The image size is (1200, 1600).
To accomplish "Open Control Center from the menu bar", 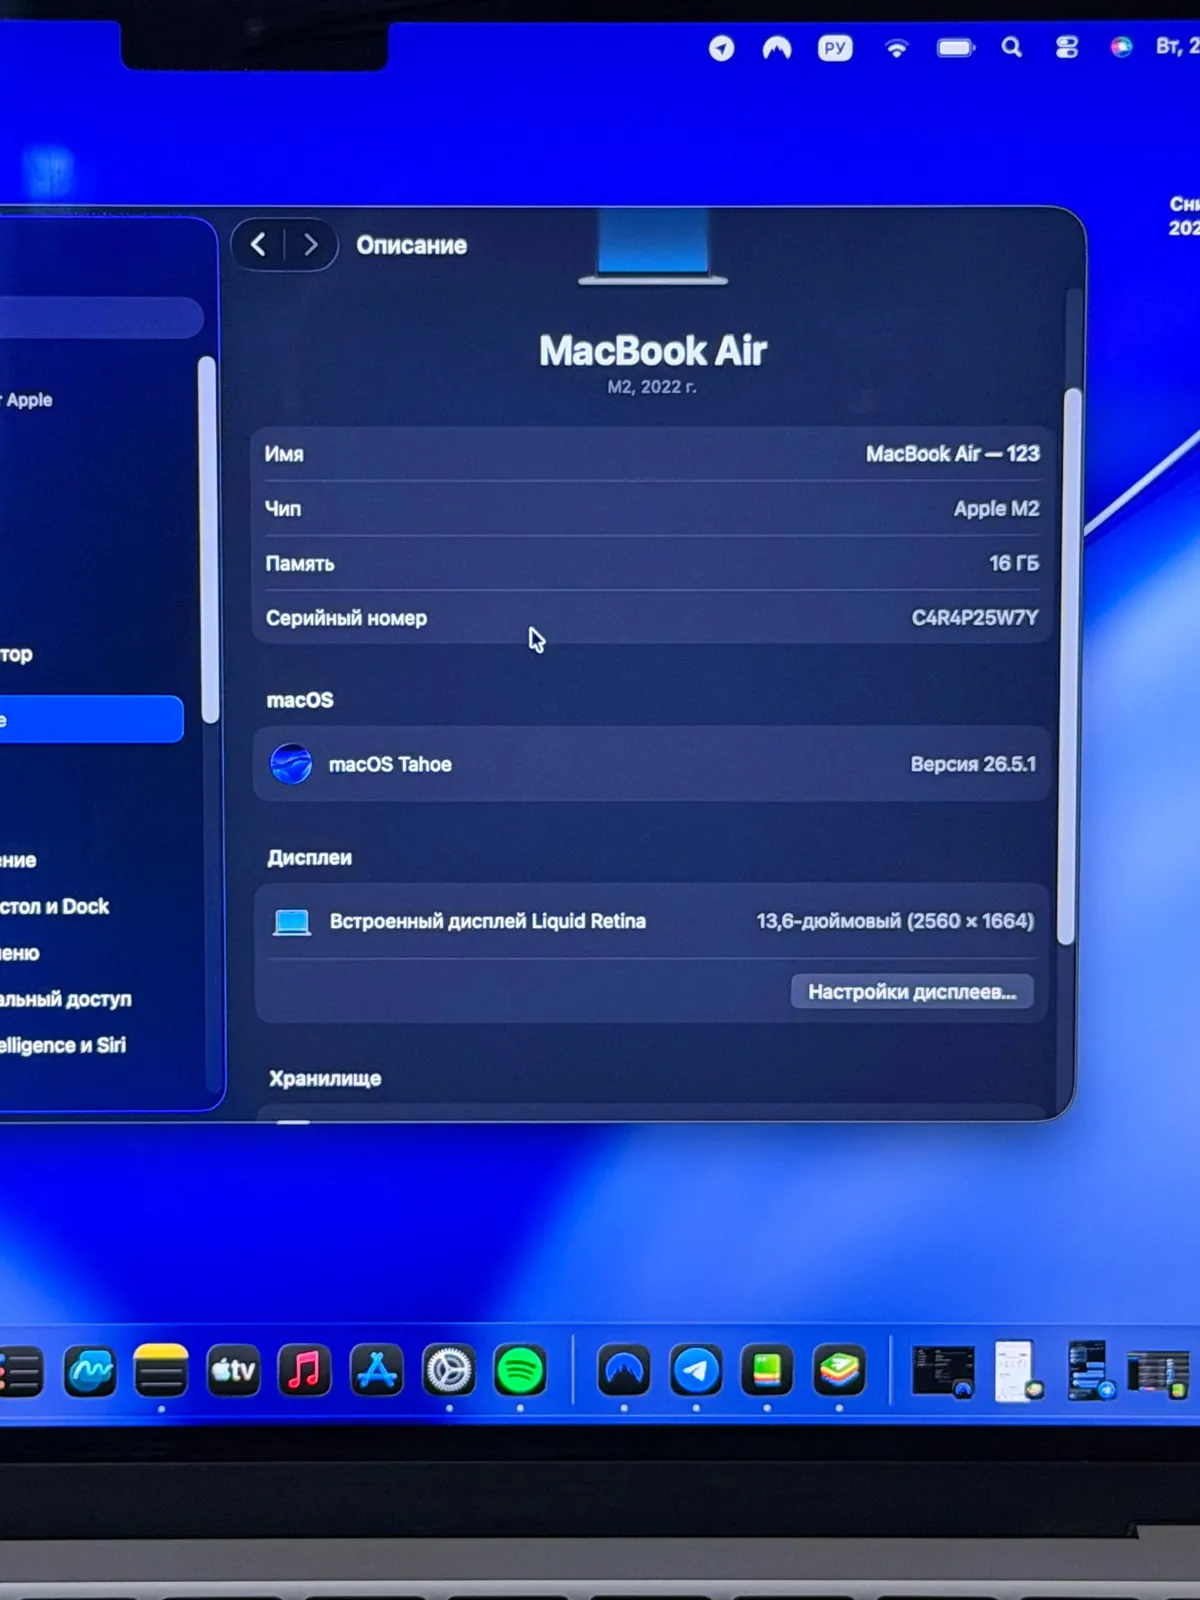I will (1067, 47).
